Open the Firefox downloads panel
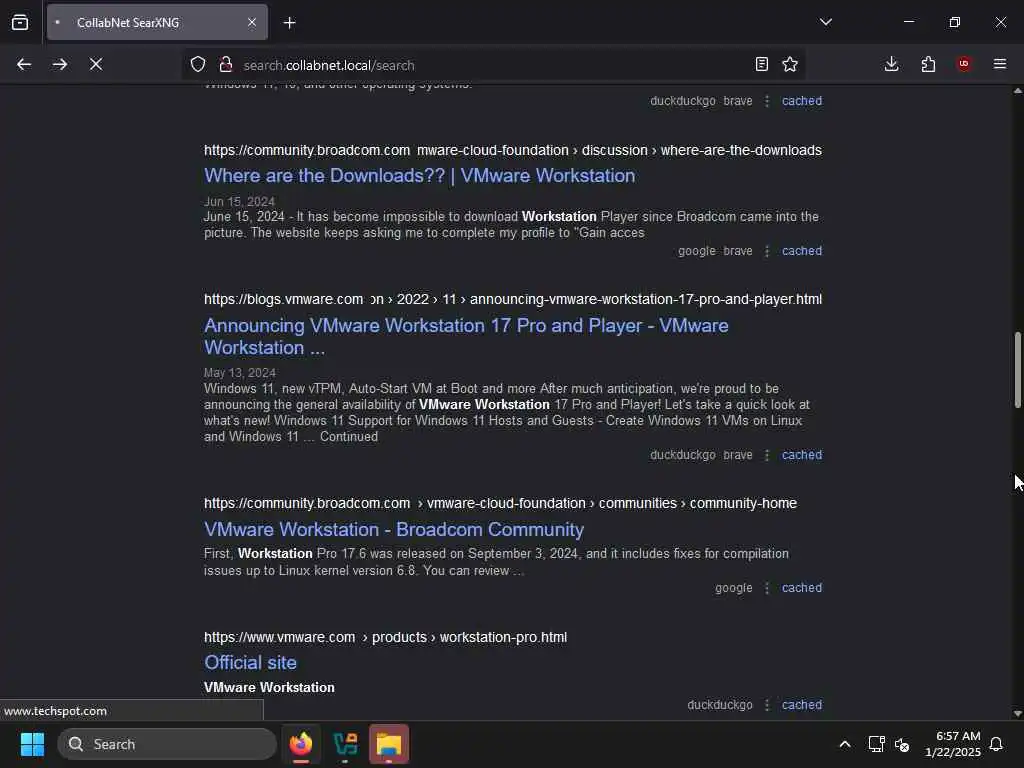The width and height of the screenshot is (1024, 768). pyautogui.click(x=891, y=64)
